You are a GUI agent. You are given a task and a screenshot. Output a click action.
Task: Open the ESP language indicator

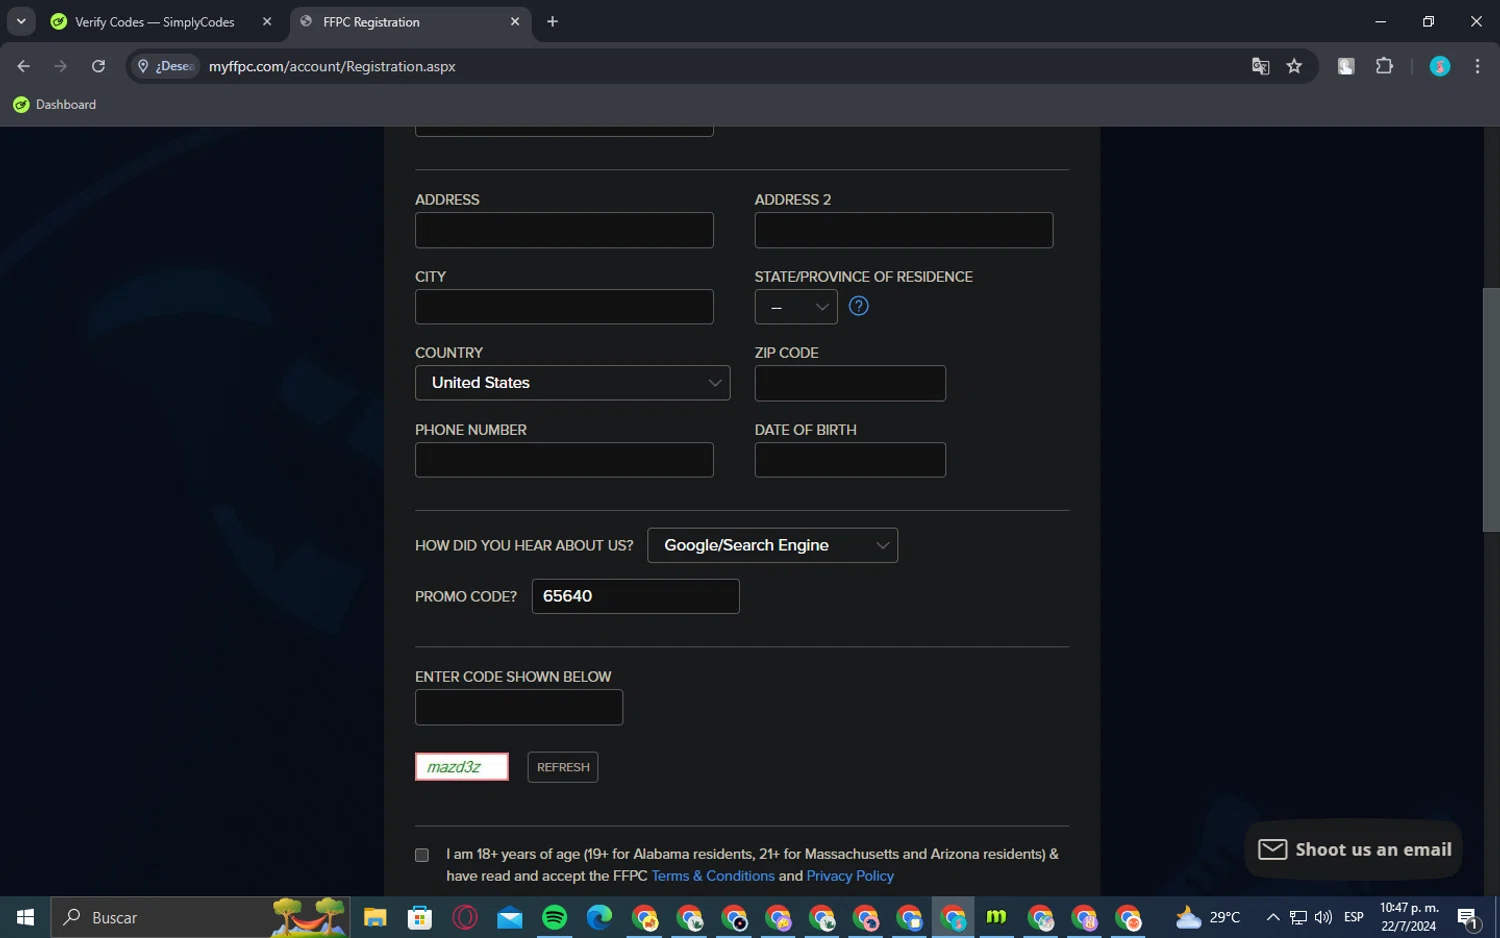click(x=1354, y=917)
